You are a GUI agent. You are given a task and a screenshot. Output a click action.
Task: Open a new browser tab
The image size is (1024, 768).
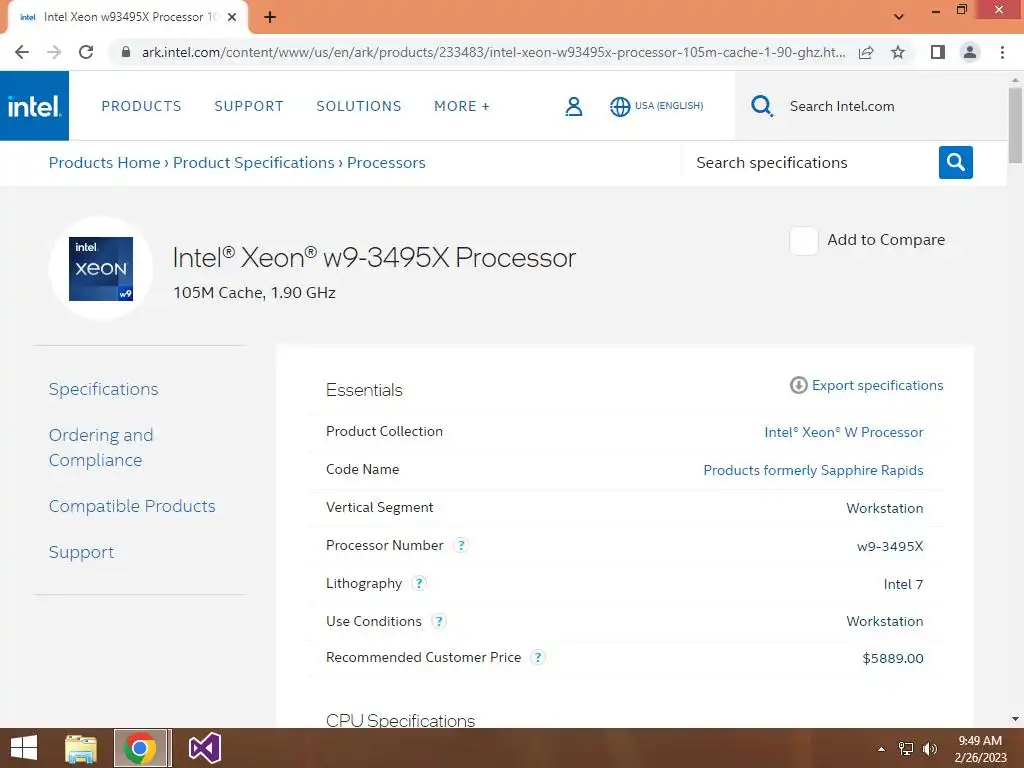[x=270, y=17]
